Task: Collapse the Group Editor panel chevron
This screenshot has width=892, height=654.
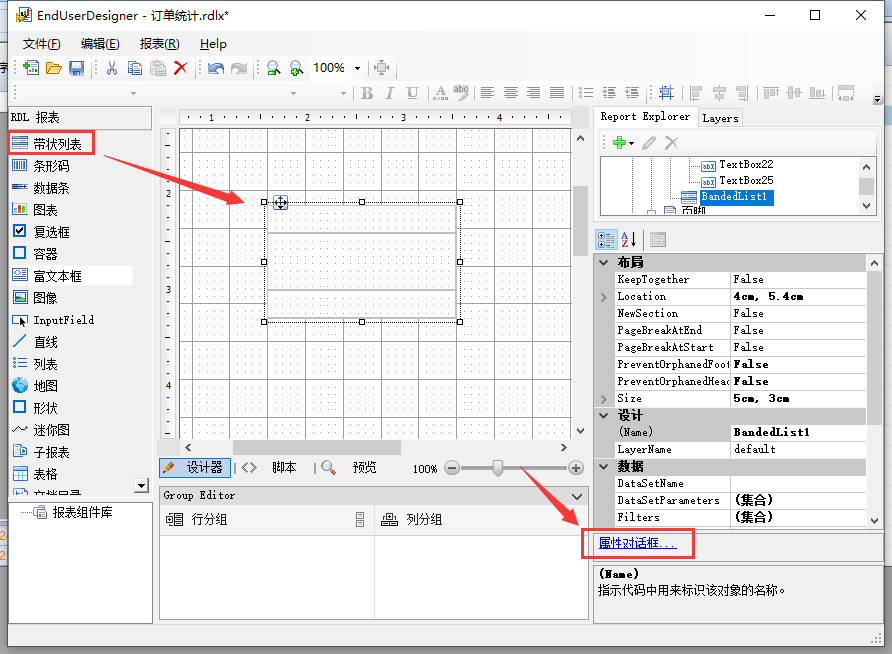Action: tap(577, 496)
